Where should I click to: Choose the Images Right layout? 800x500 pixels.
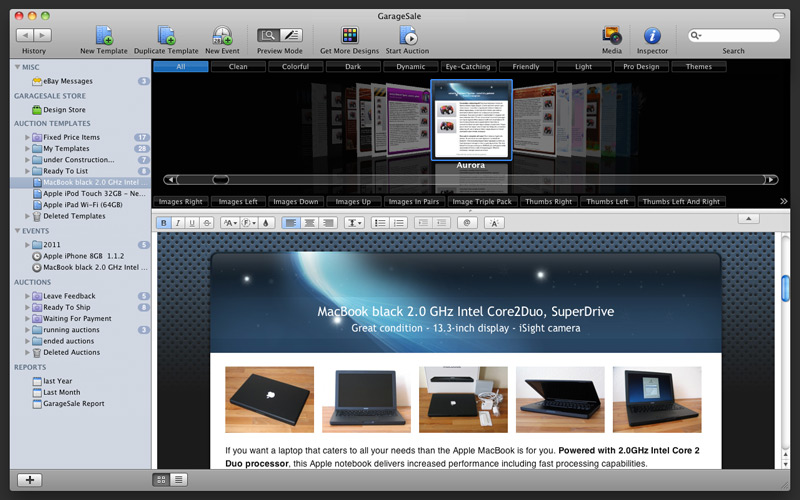[181, 202]
